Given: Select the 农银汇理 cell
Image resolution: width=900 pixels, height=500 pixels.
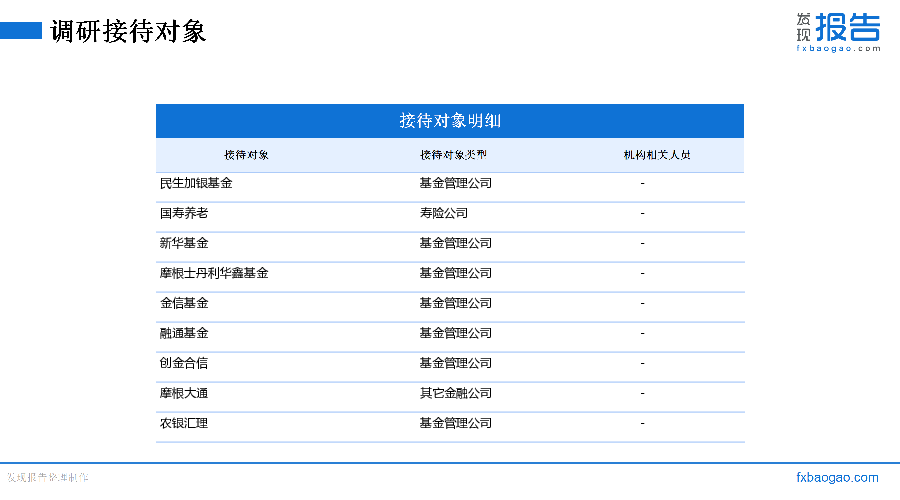Looking at the screenshot, I should tap(184, 423).
